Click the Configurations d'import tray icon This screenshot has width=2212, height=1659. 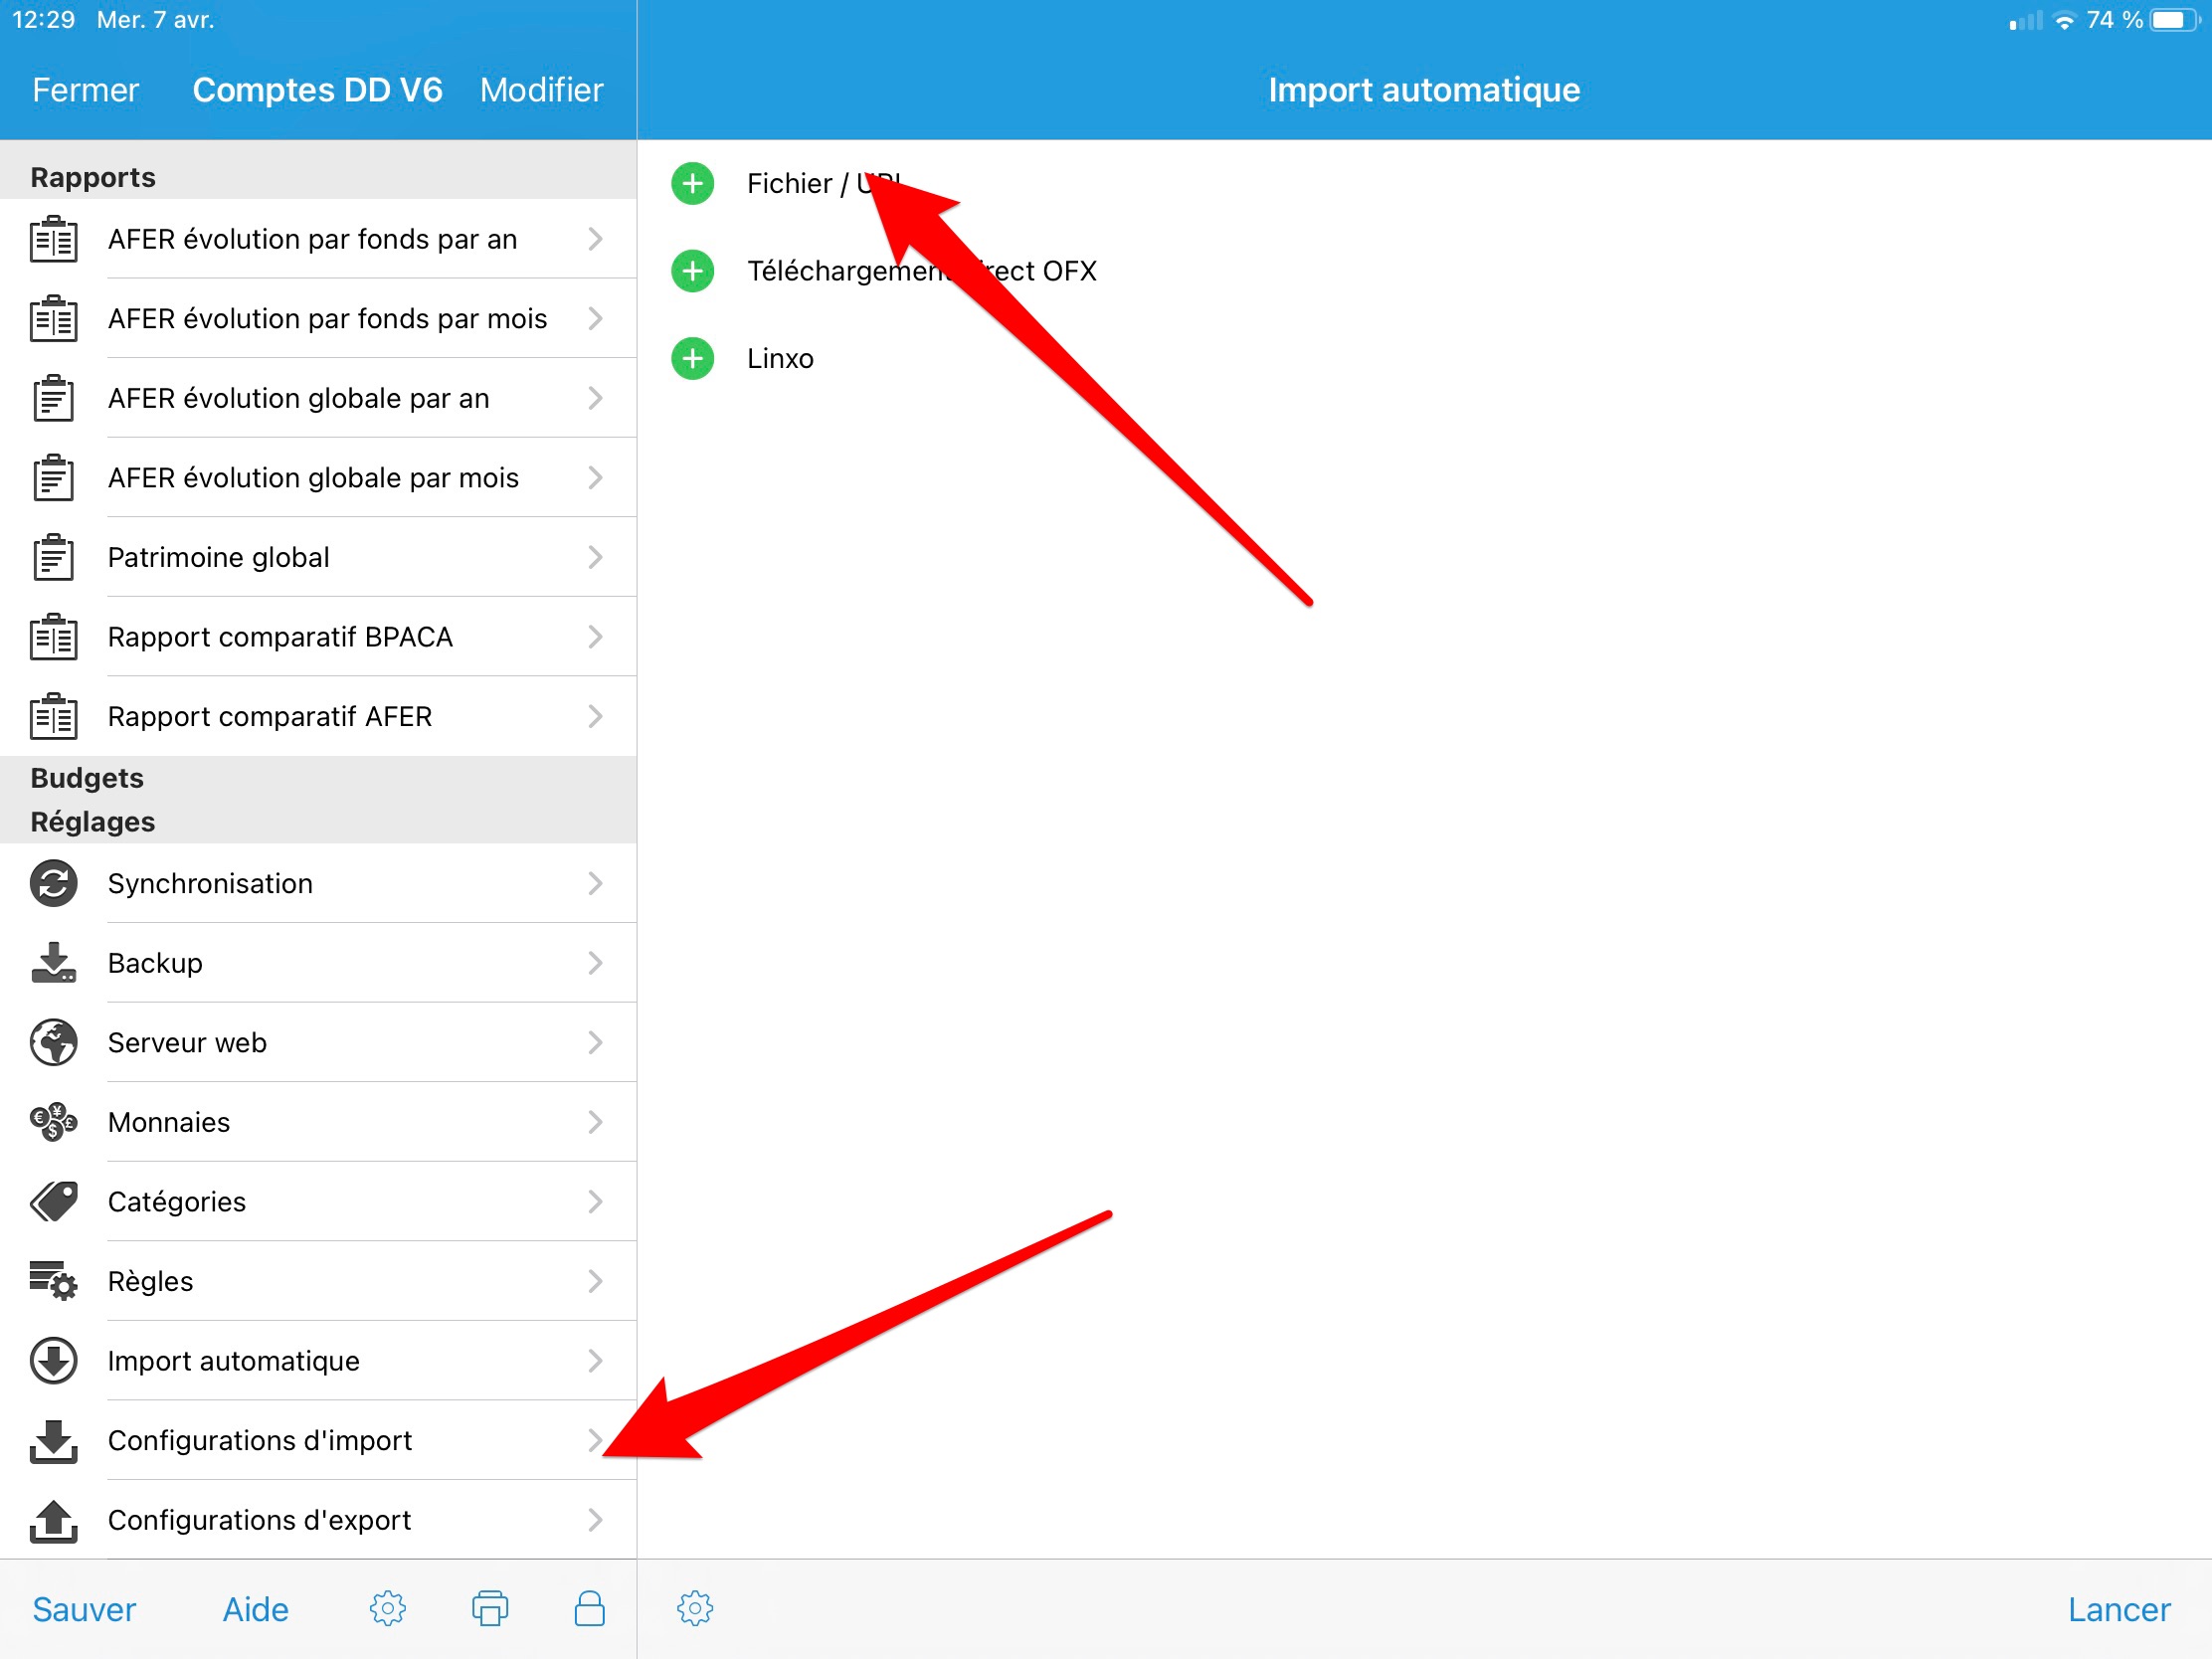click(53, 1441)
